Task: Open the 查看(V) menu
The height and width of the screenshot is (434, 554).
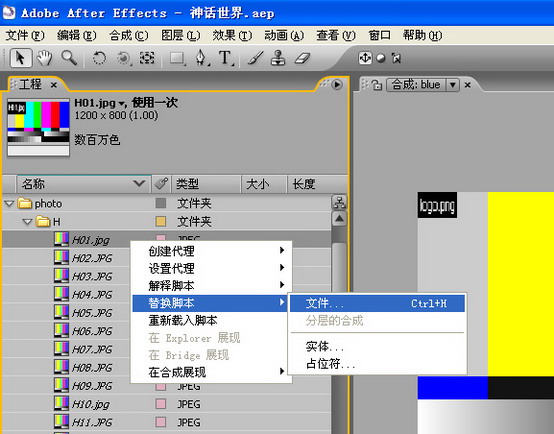Action: 336,35
